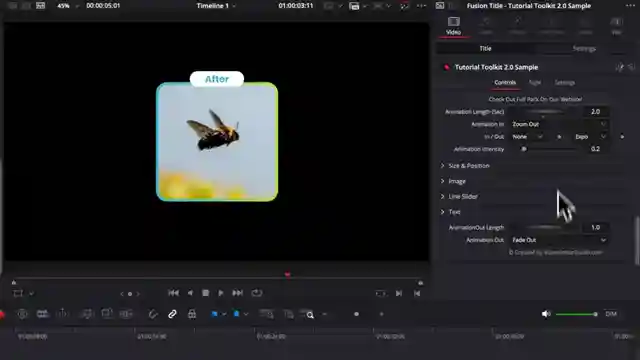The image size is (640, 360).
Task: Click the full extent zoom icon
Action: coord(267,314)
